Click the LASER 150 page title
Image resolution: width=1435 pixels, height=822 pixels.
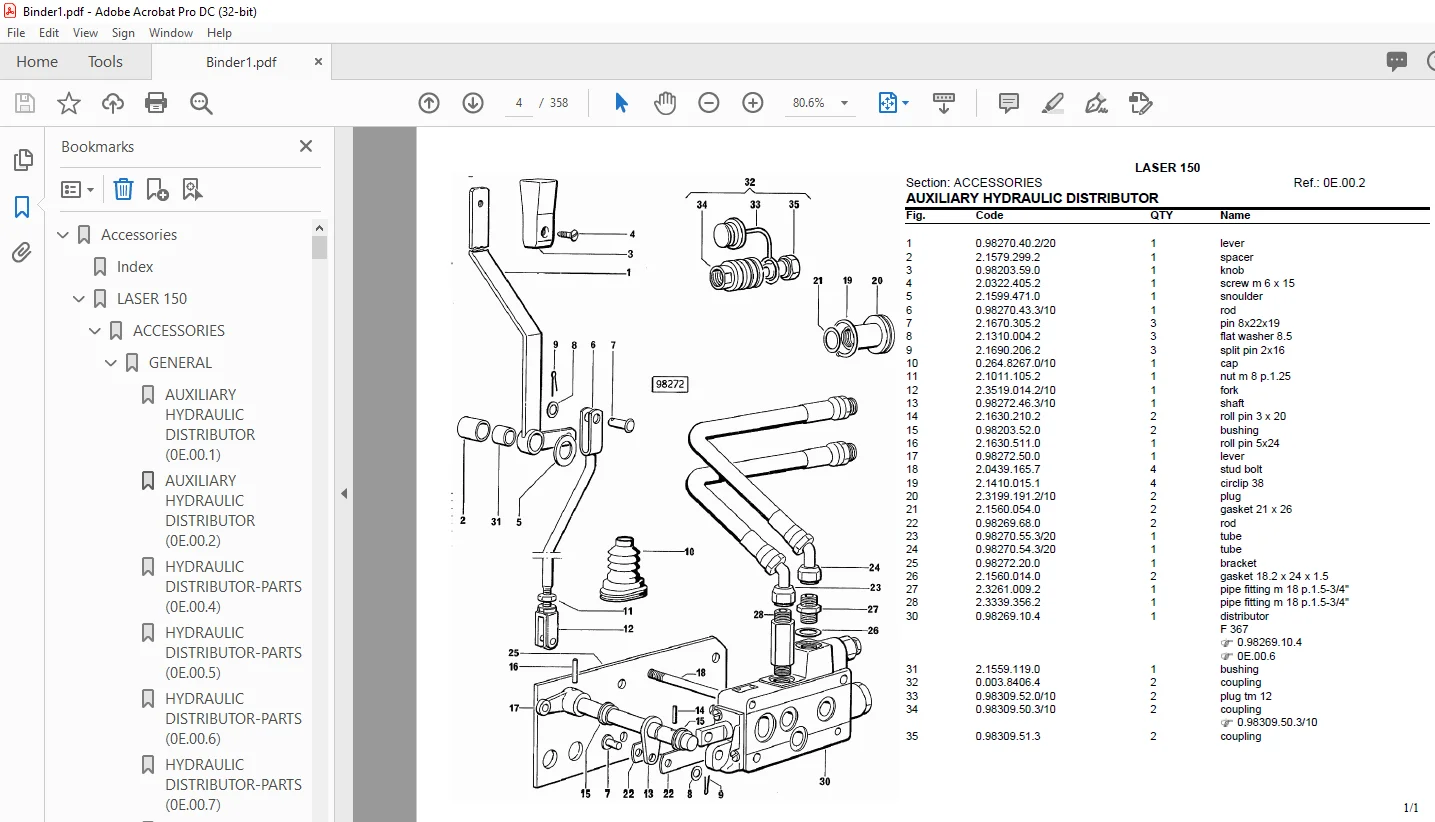point(1167,168)
